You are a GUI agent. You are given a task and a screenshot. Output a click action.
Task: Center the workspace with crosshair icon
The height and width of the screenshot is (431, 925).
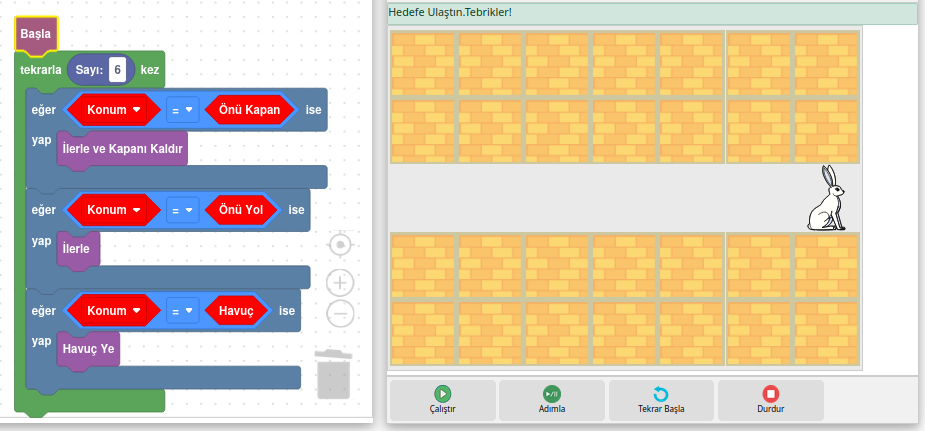[341, 245]
